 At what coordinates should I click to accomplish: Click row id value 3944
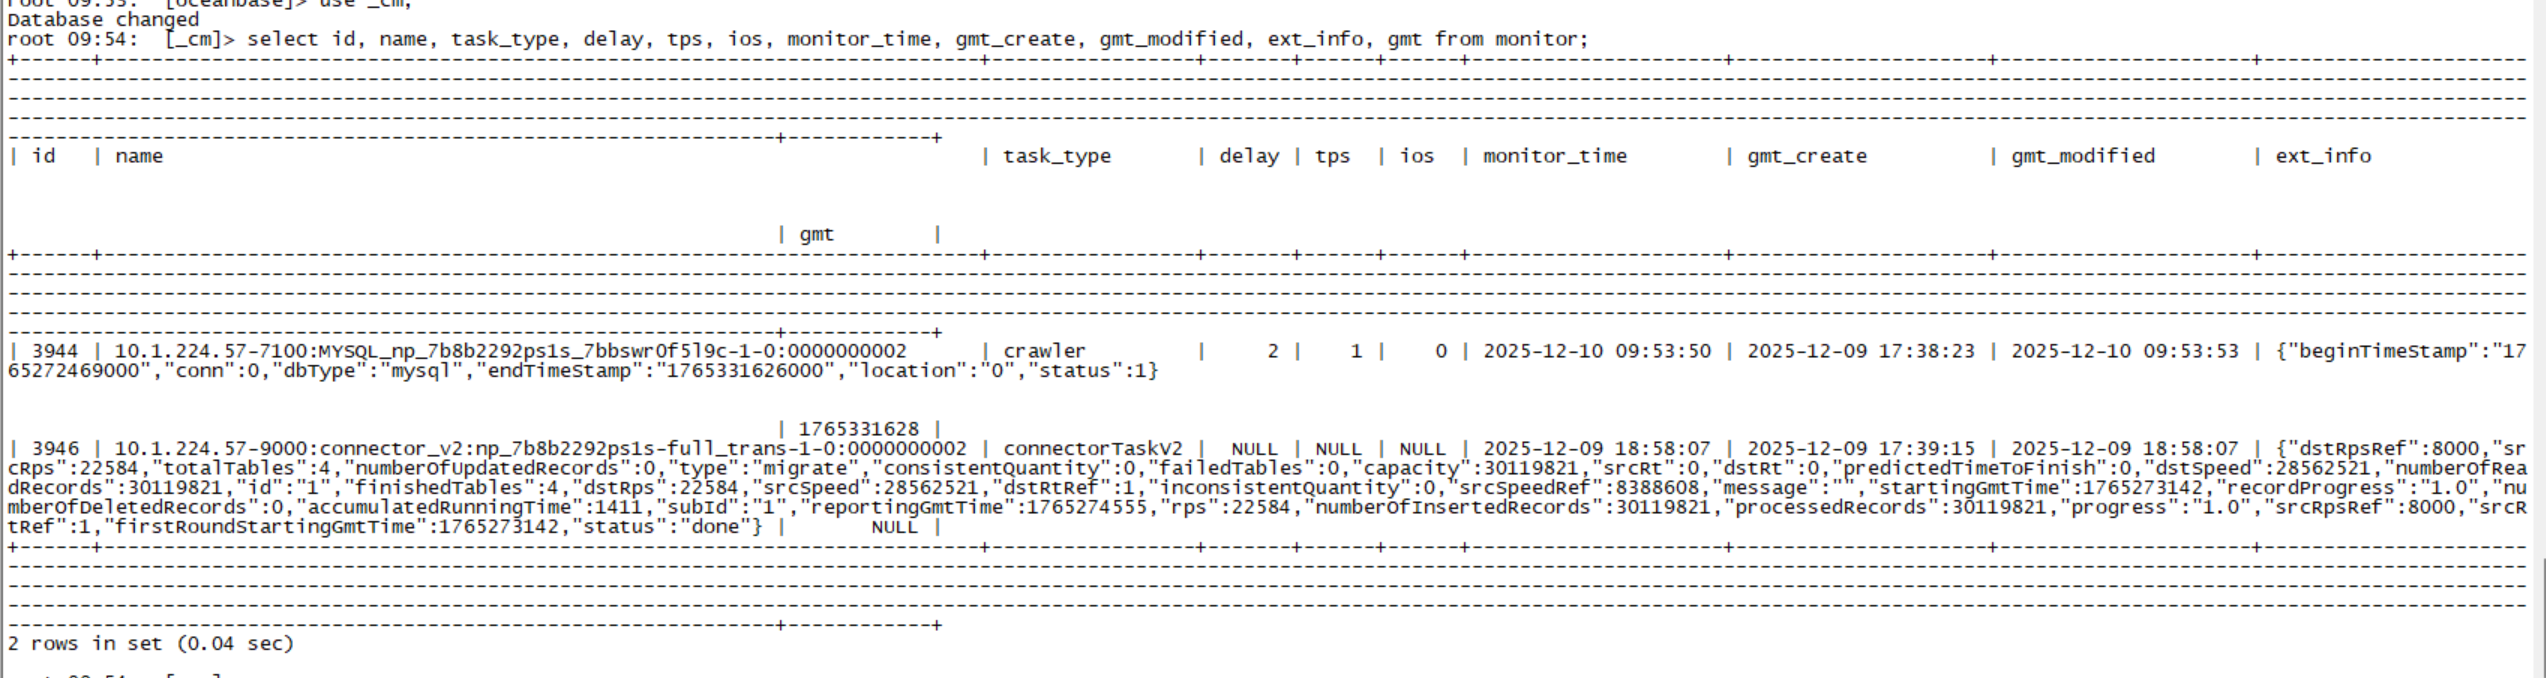tap(54, 351)
